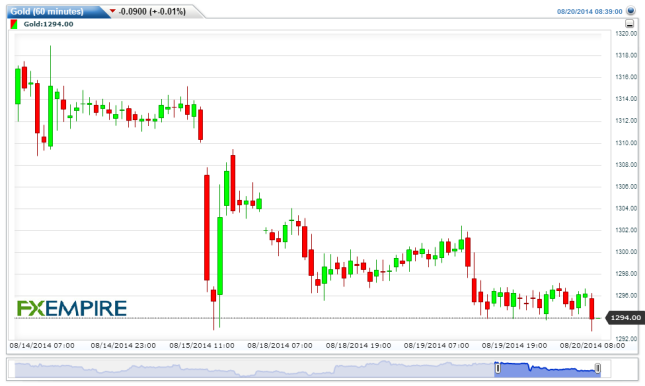Click the left handle of the range slider
The width and height of the screenshot is (645, 386).
tap(498, 368)
